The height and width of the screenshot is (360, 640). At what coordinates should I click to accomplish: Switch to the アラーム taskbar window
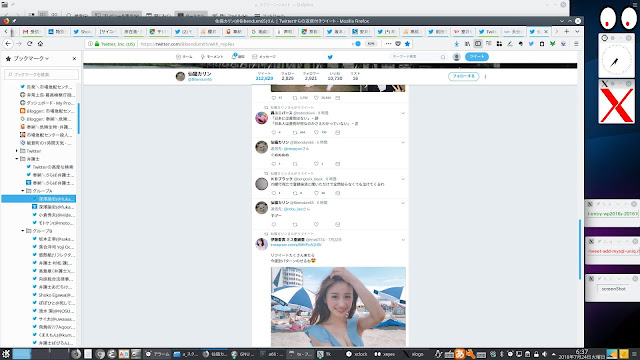[x=158, y=354]
